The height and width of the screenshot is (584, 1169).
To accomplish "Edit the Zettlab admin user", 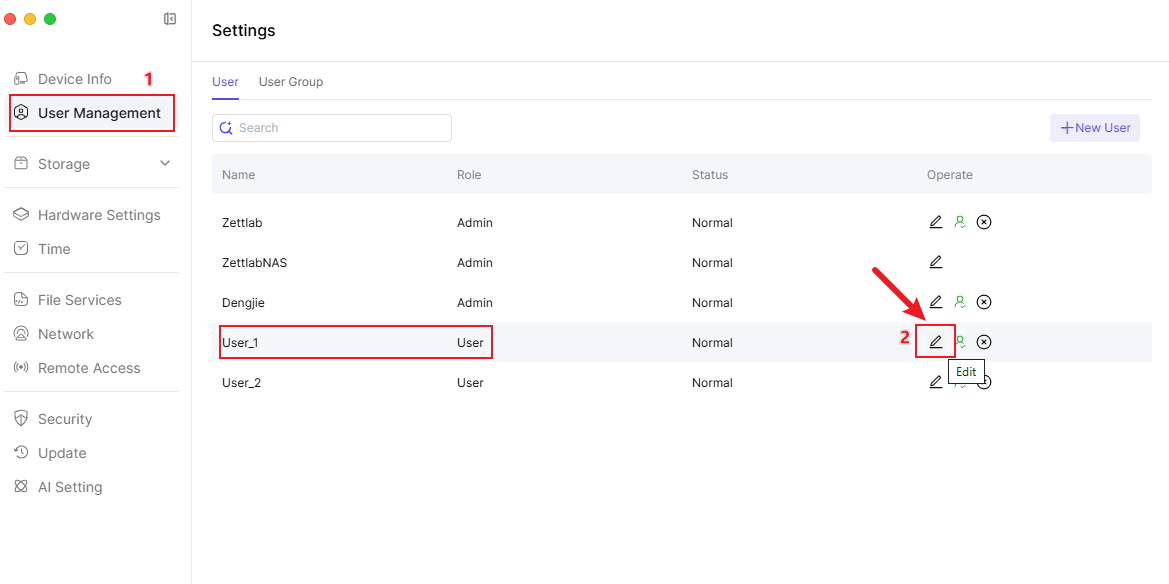I will tap(936, 222).
